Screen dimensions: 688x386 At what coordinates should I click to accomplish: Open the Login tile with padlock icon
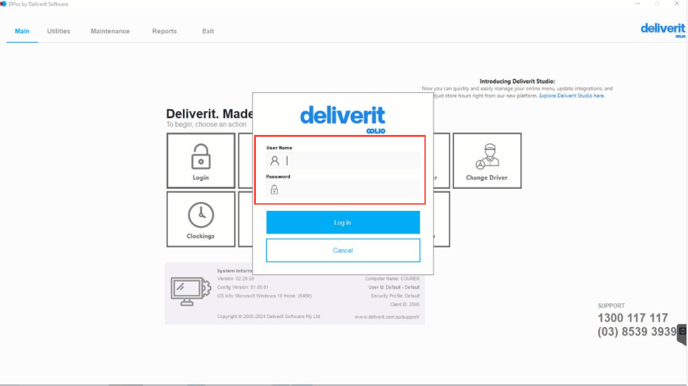201,161
